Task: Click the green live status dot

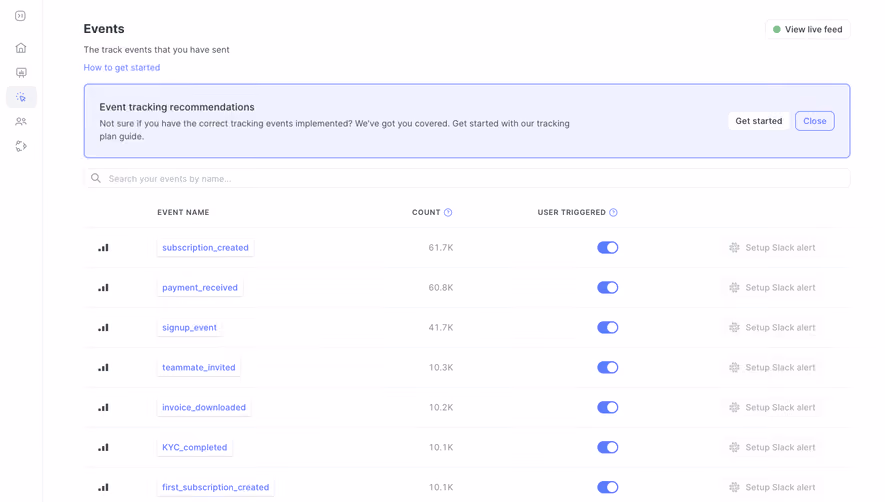Action: click(x=777, y=29)
